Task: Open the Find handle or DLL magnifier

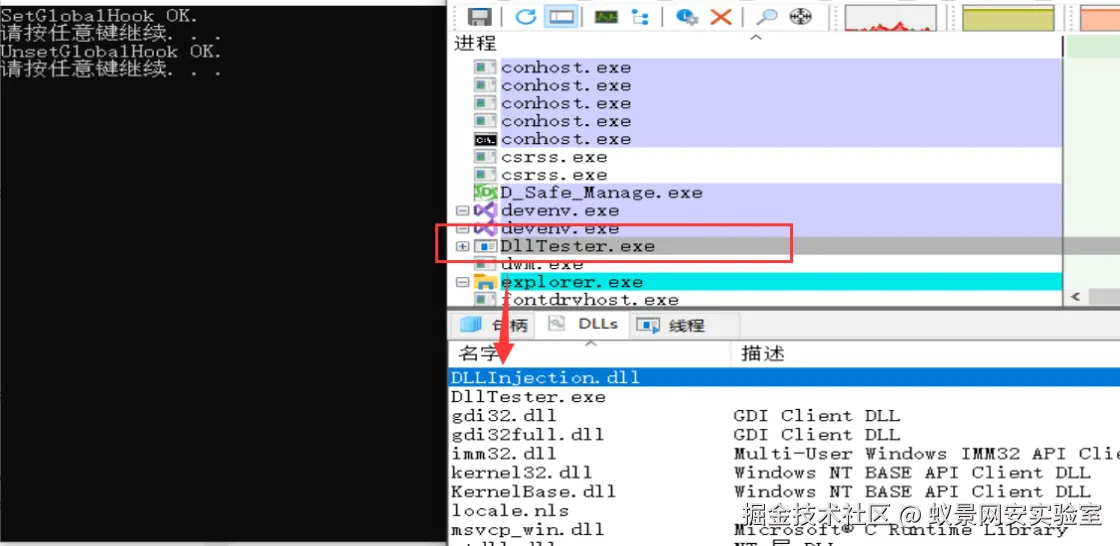Action: click(x=766, y=16)
